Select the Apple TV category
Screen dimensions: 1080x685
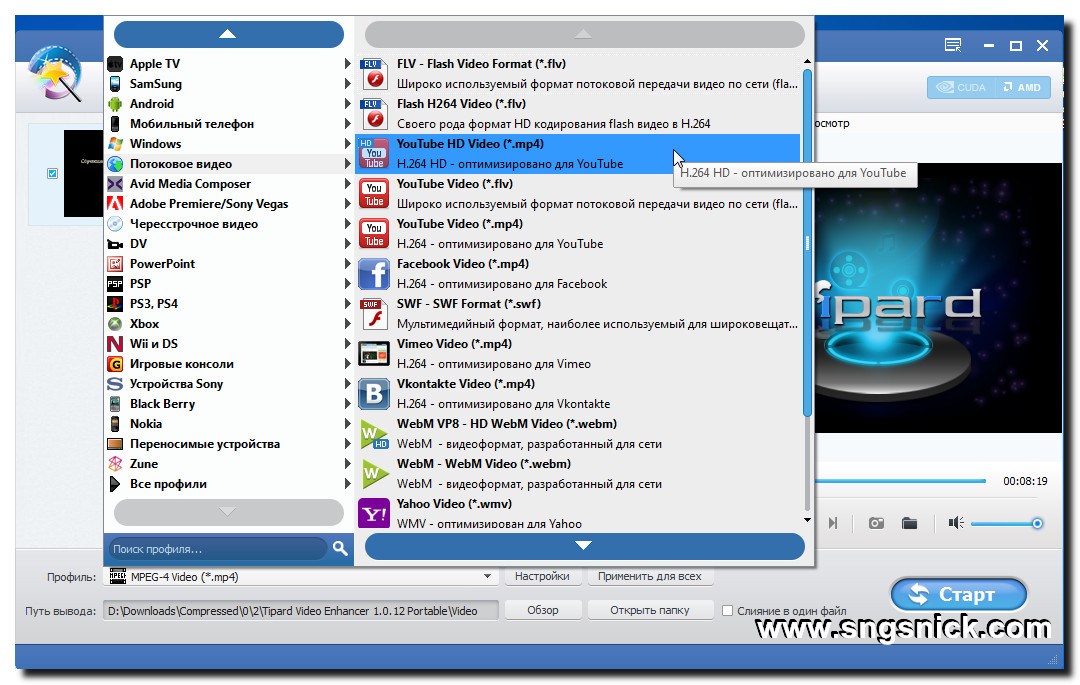point(227,64)
